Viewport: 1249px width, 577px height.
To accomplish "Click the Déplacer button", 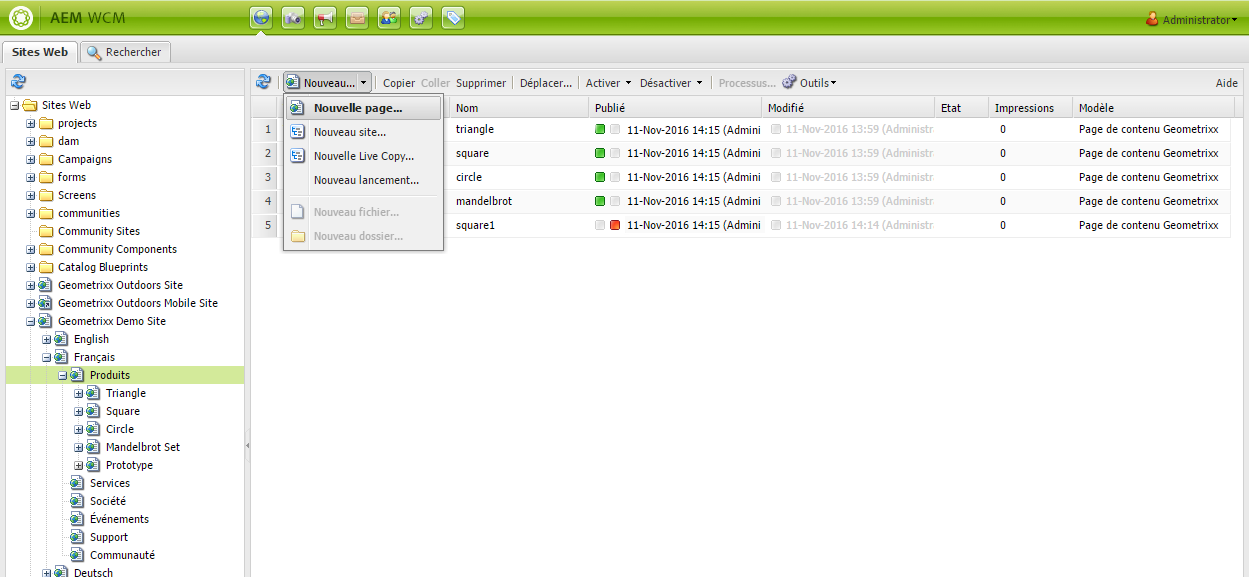I will point(546,83).
